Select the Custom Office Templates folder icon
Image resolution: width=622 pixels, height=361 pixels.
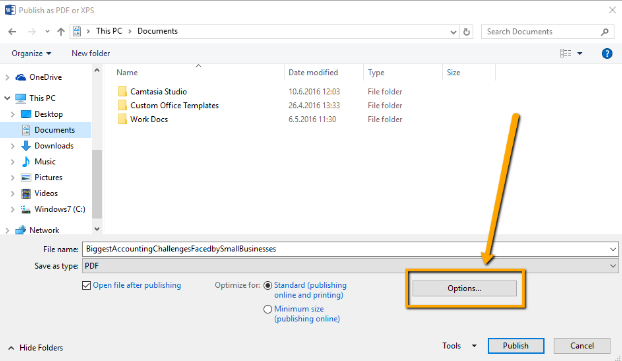[122, 106]
